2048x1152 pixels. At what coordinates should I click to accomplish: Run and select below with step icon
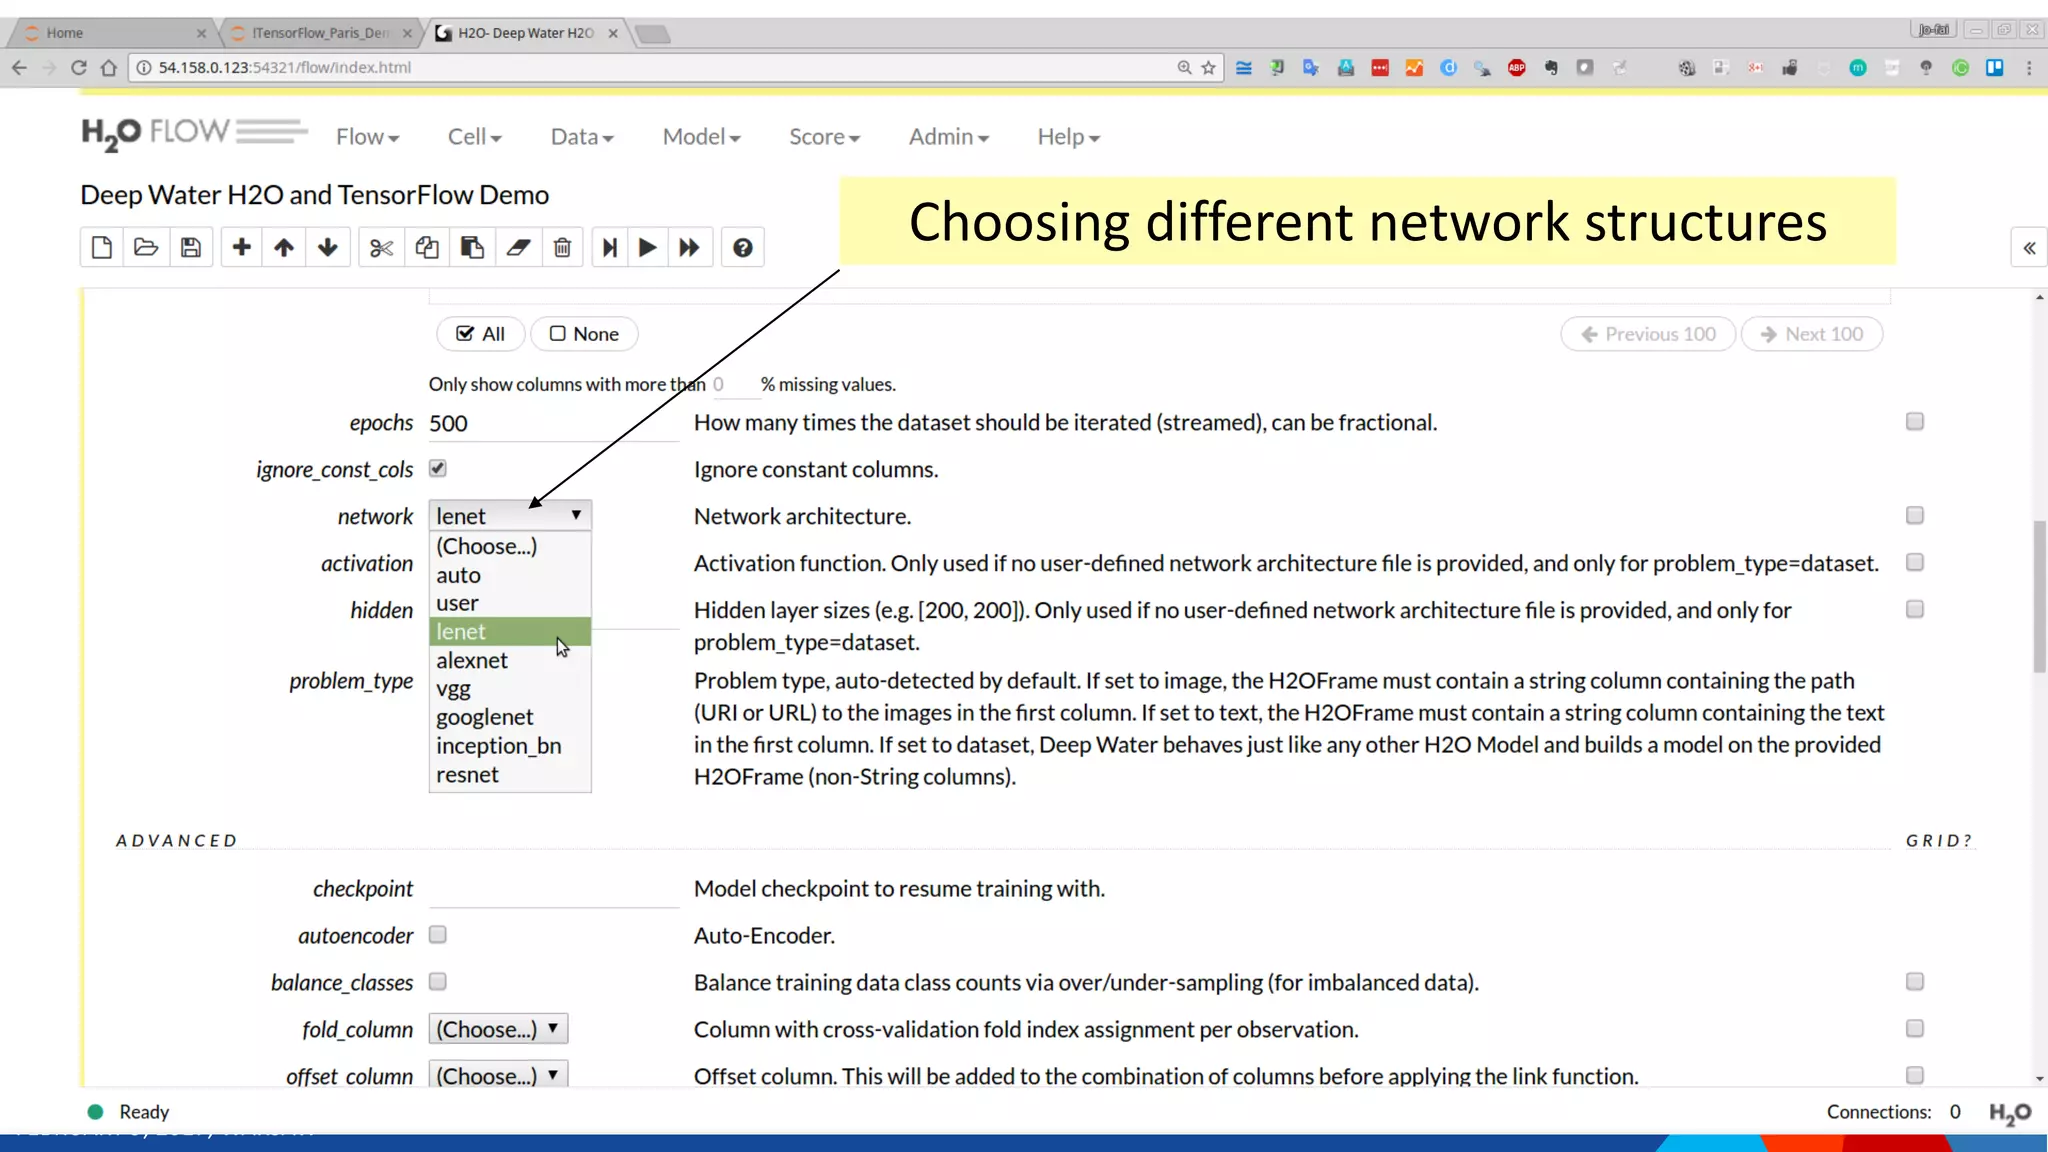tap(609, 248)
